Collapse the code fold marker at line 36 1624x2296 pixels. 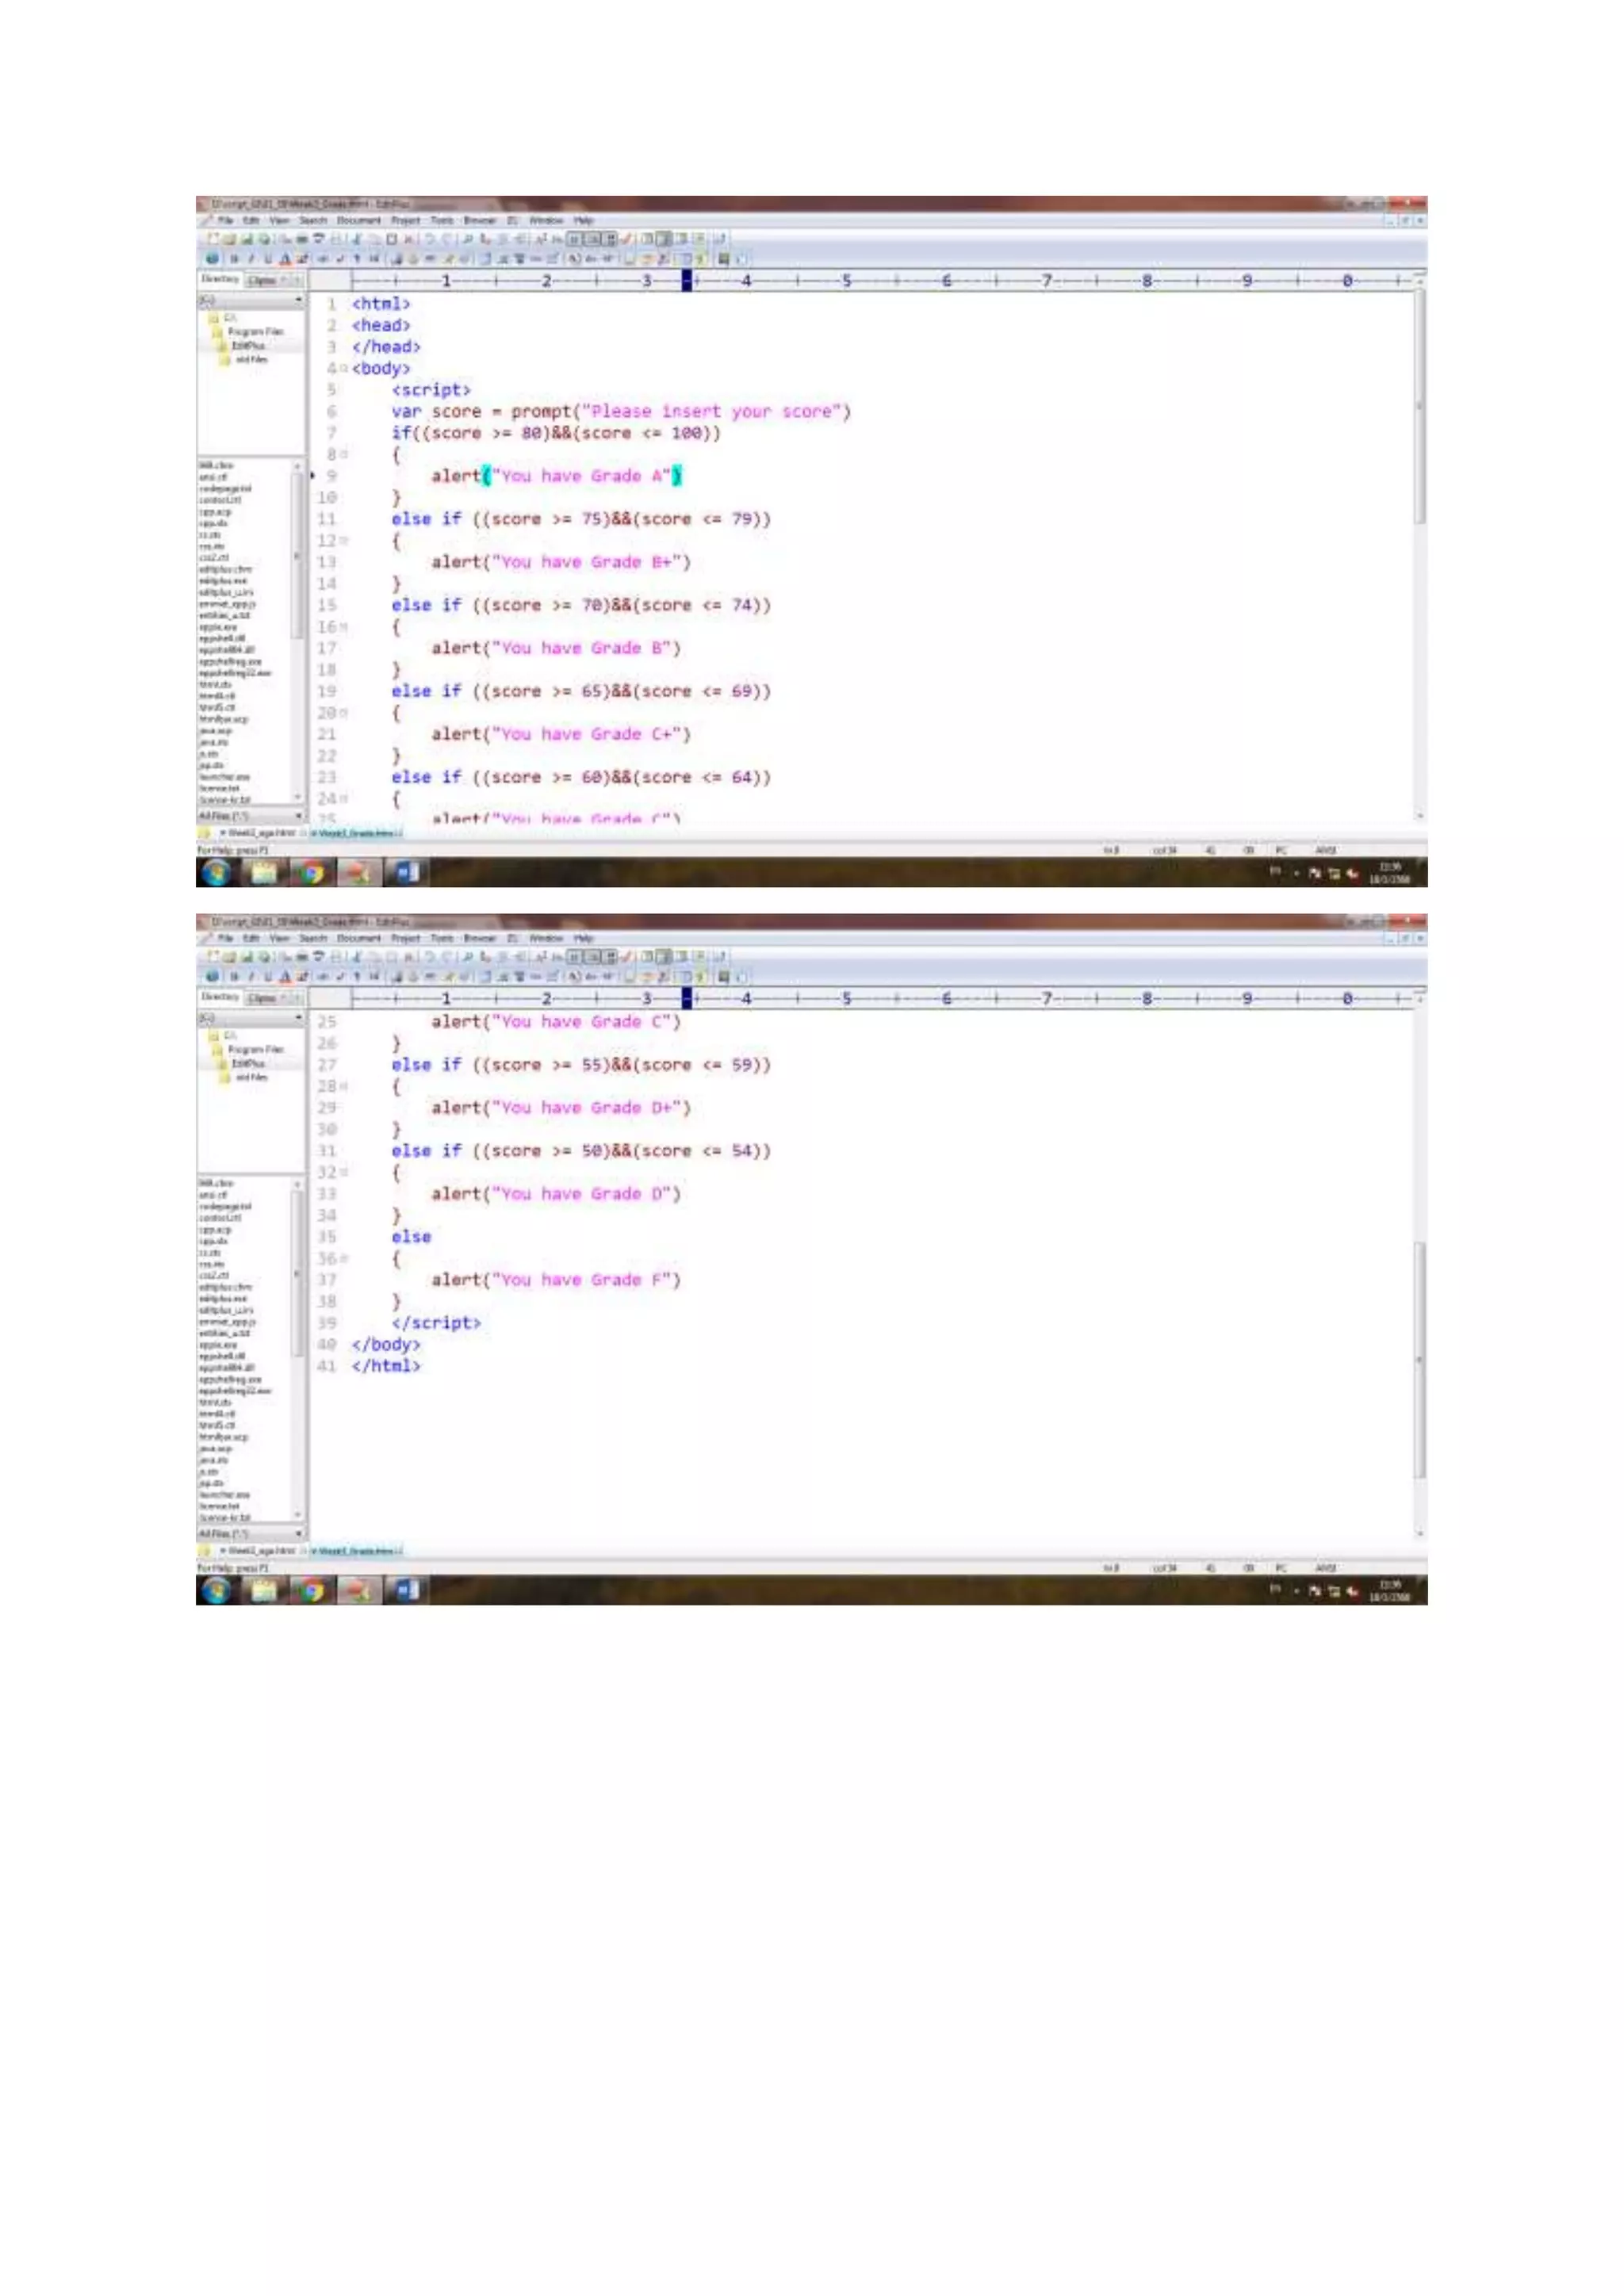(x=345, y=1259)
